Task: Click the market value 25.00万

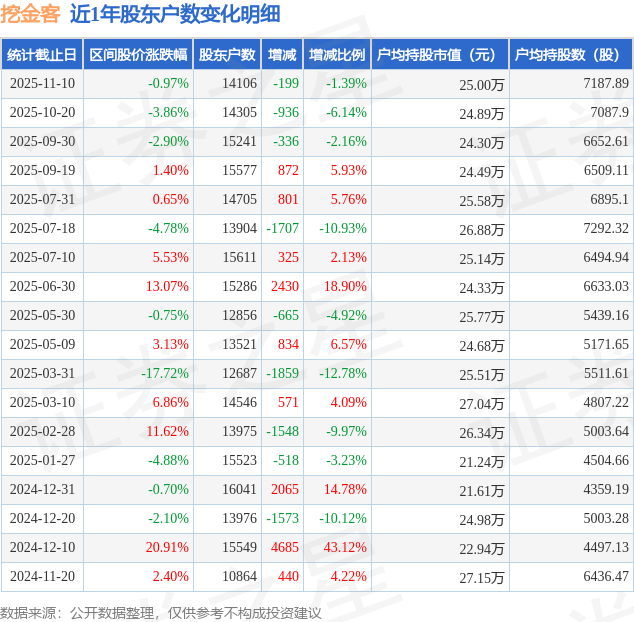Action: (482, 85)
